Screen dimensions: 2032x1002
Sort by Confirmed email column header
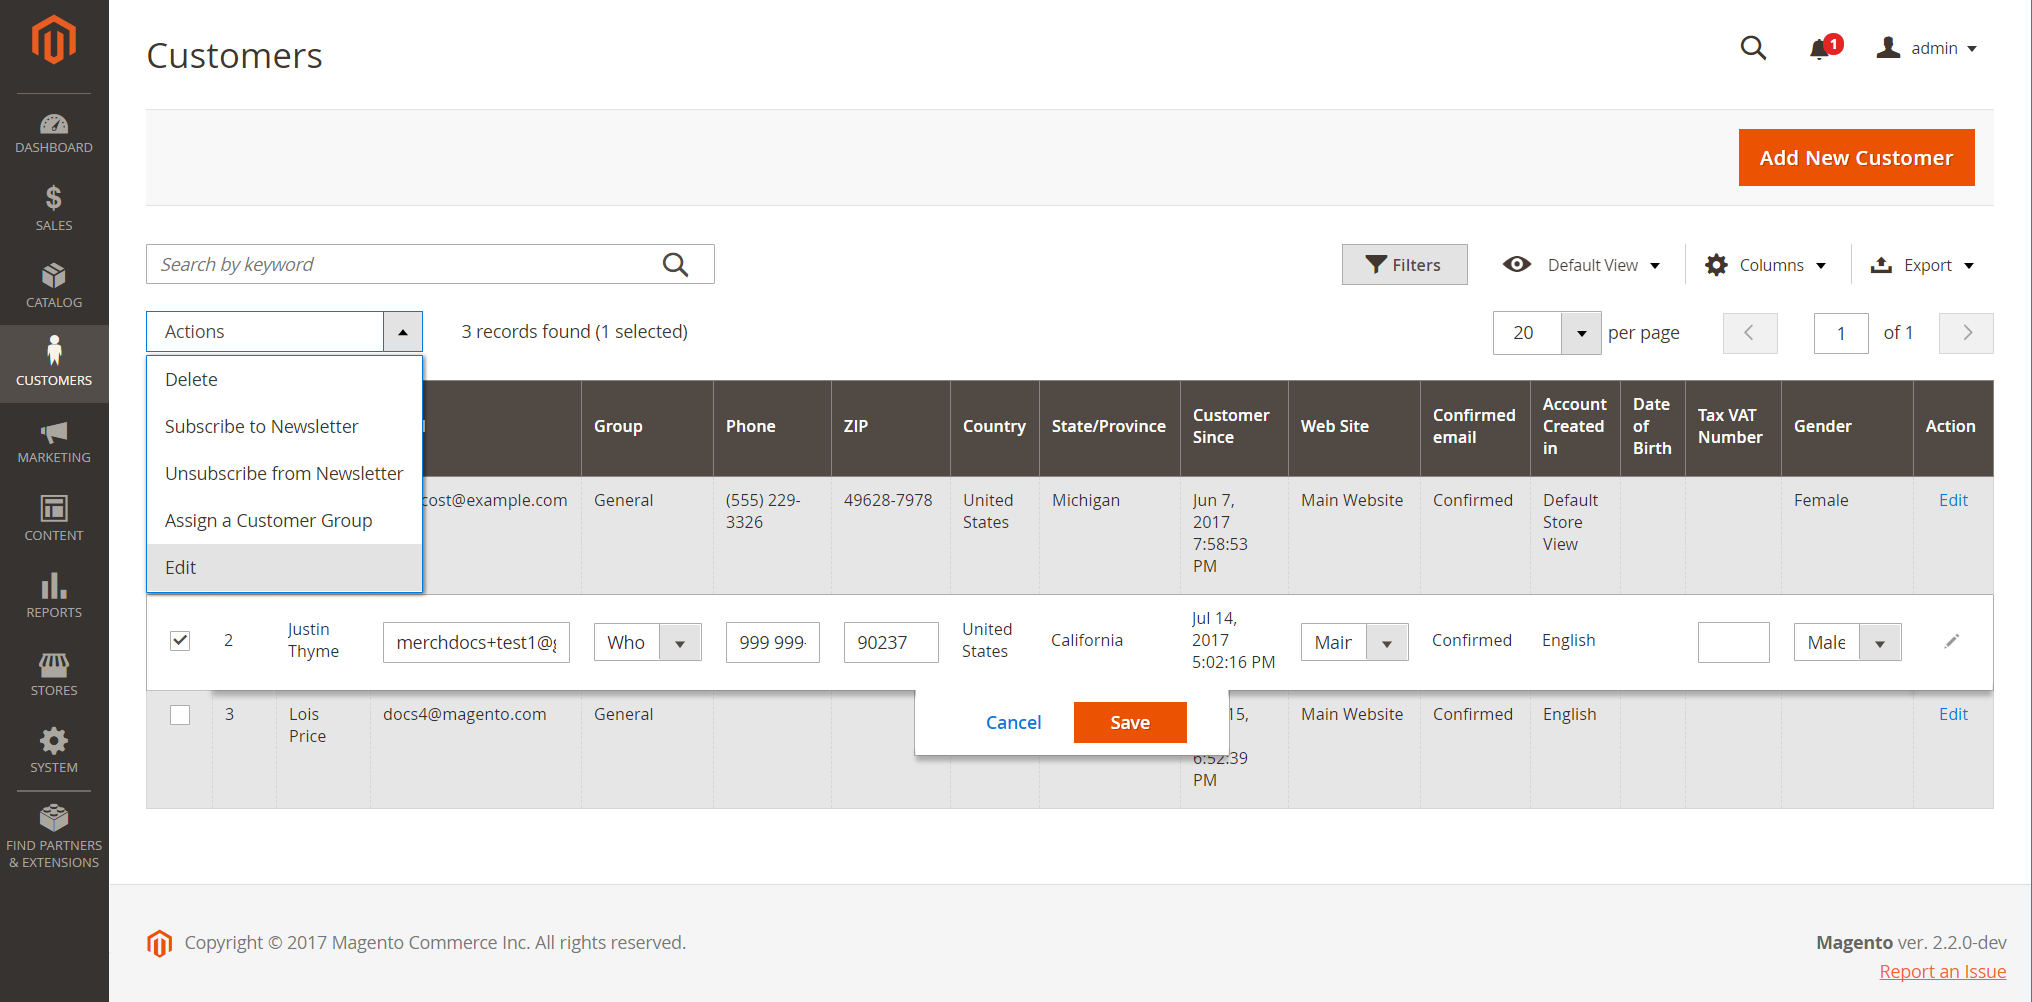coord(1475,427)
